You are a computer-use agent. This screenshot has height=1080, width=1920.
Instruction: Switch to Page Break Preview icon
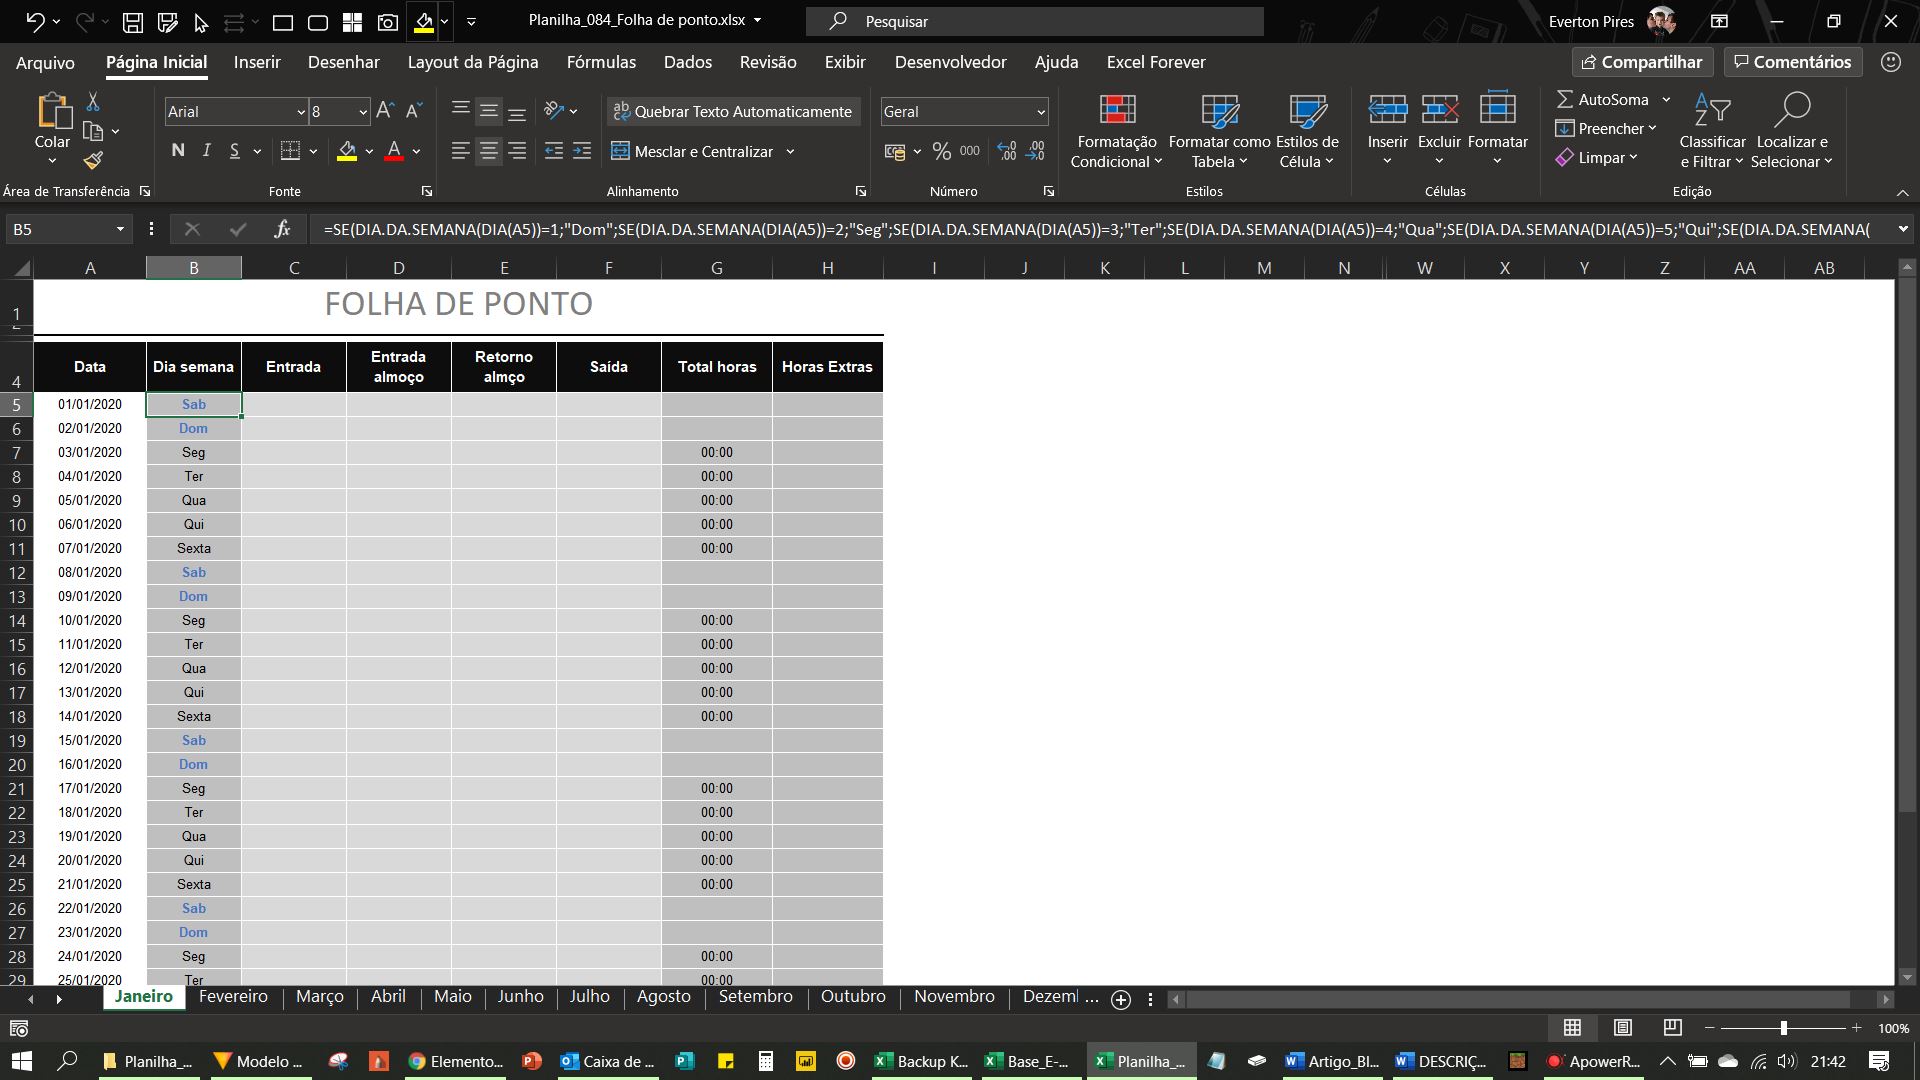tap(1672, 1028)
